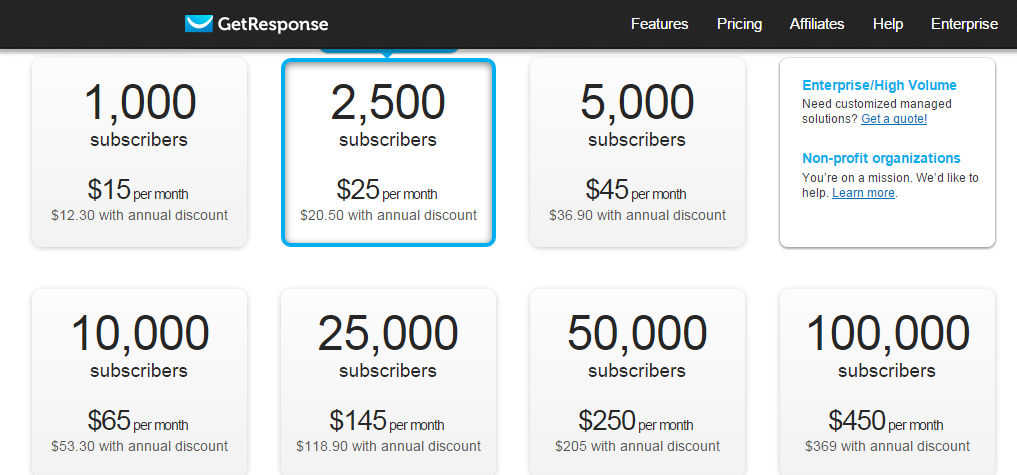Go to the Pricing page

(x=739, y=24)
